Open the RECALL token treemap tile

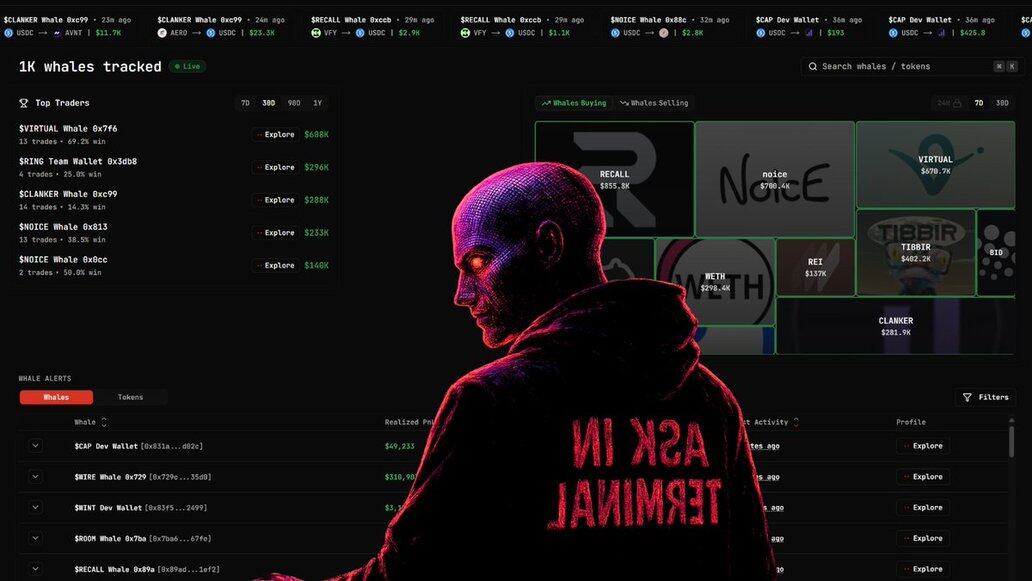[x=614, y=178]
